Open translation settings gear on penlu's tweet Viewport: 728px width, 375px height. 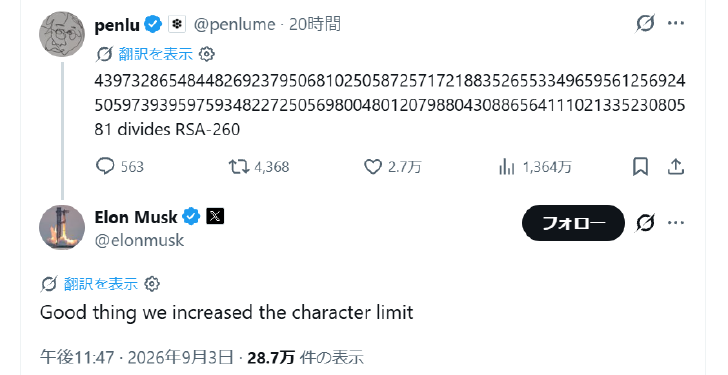(x=207, y=54)
